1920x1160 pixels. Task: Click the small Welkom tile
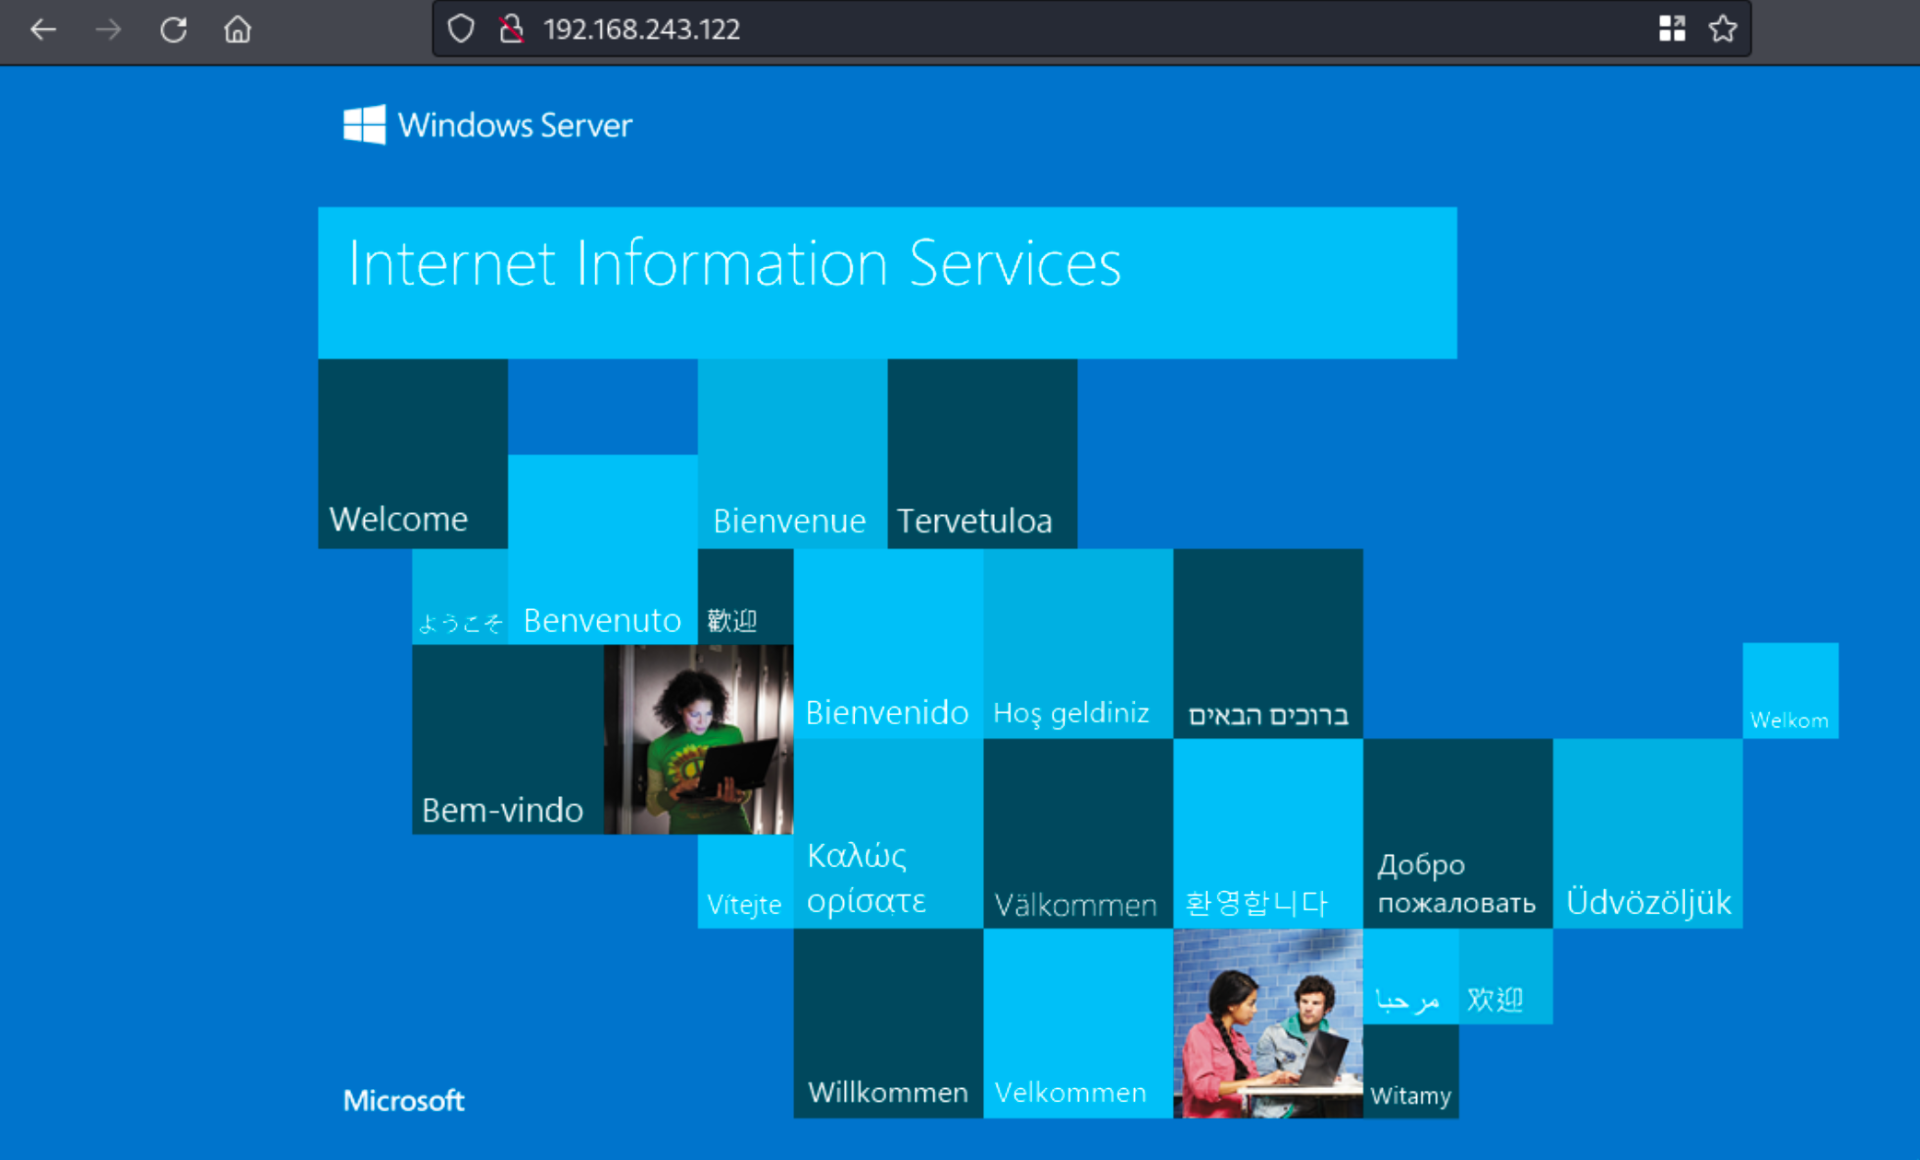pyautogui.click(x=1789, y=691)
